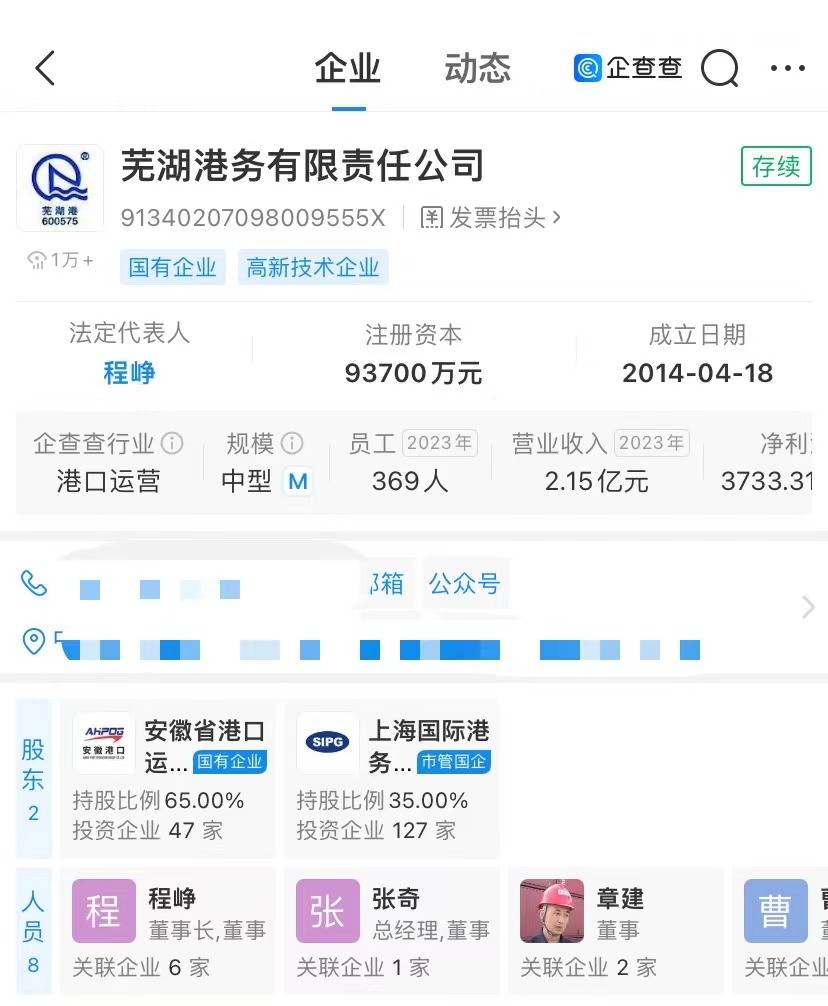Expand contact details with right chevron

click(x=808, y=607)
